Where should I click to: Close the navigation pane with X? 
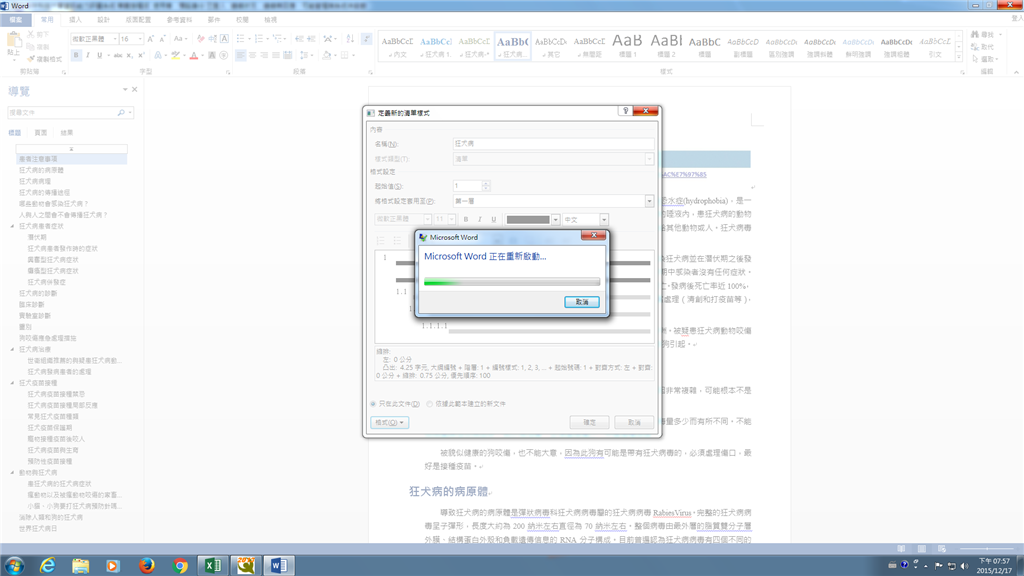coord(135,89)
